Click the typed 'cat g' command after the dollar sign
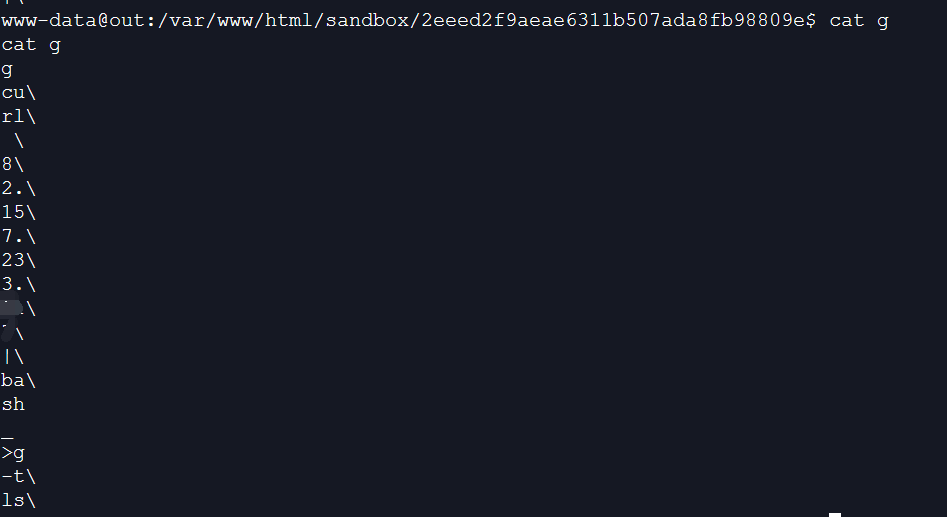Image resolution: width=947 pixels, height=517 pixels. pos(859,21)
